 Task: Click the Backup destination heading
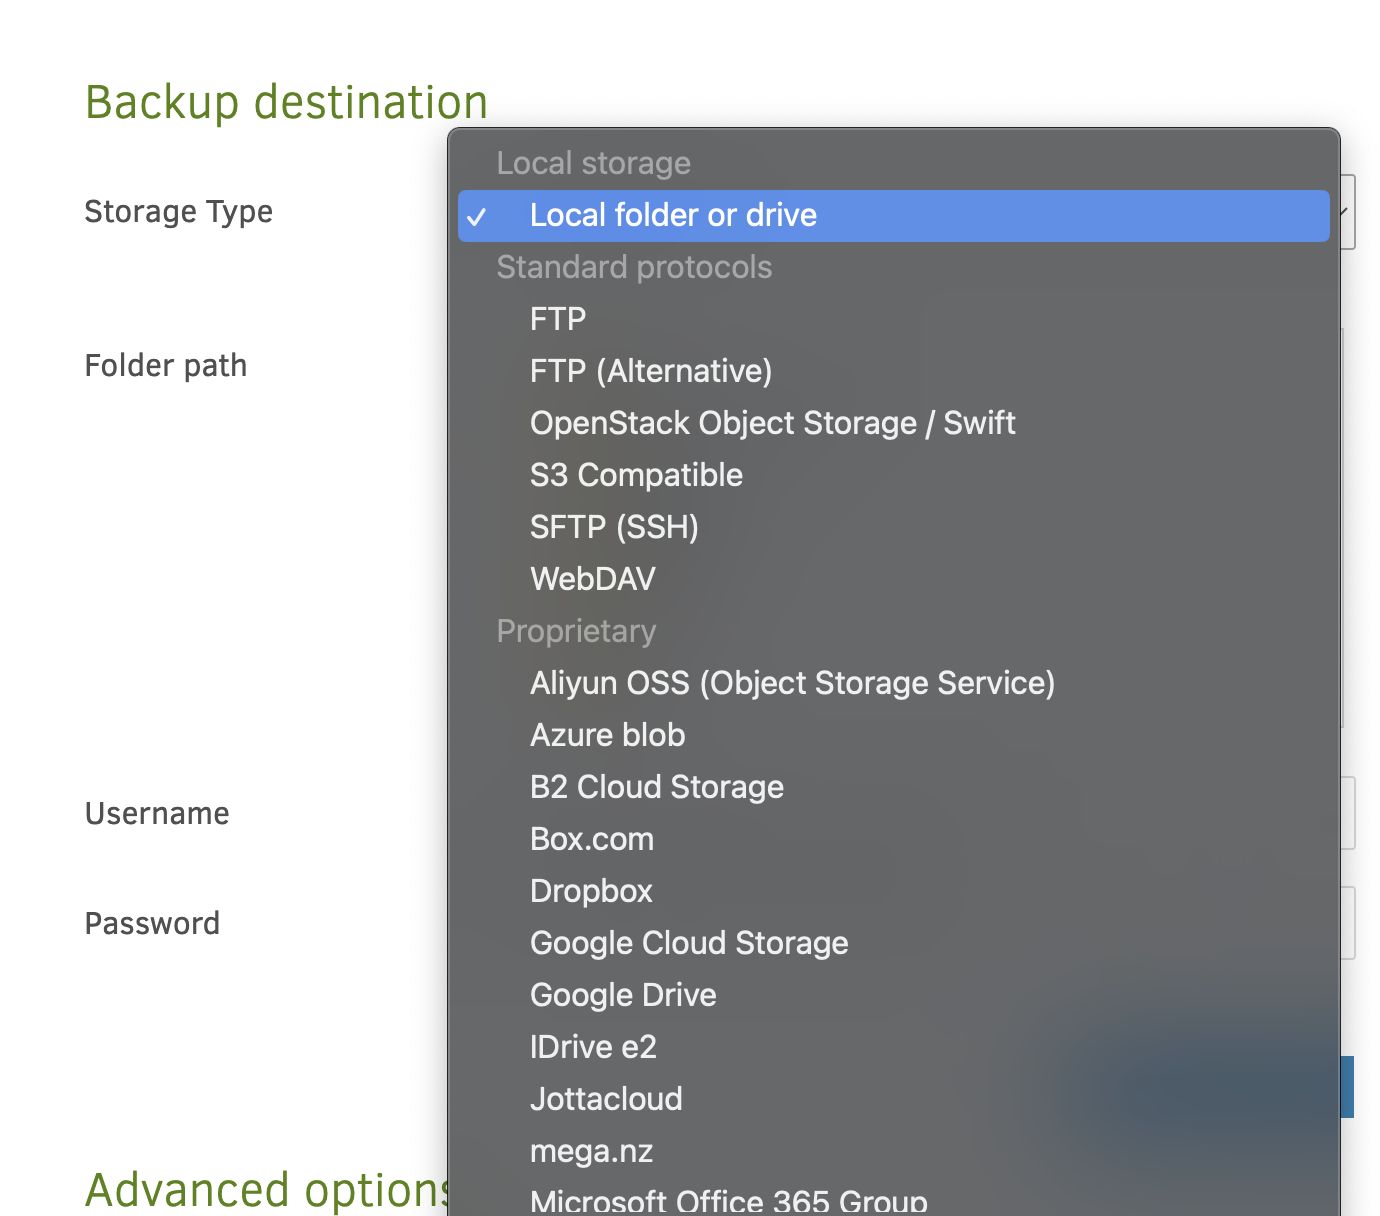pos(287,102)
